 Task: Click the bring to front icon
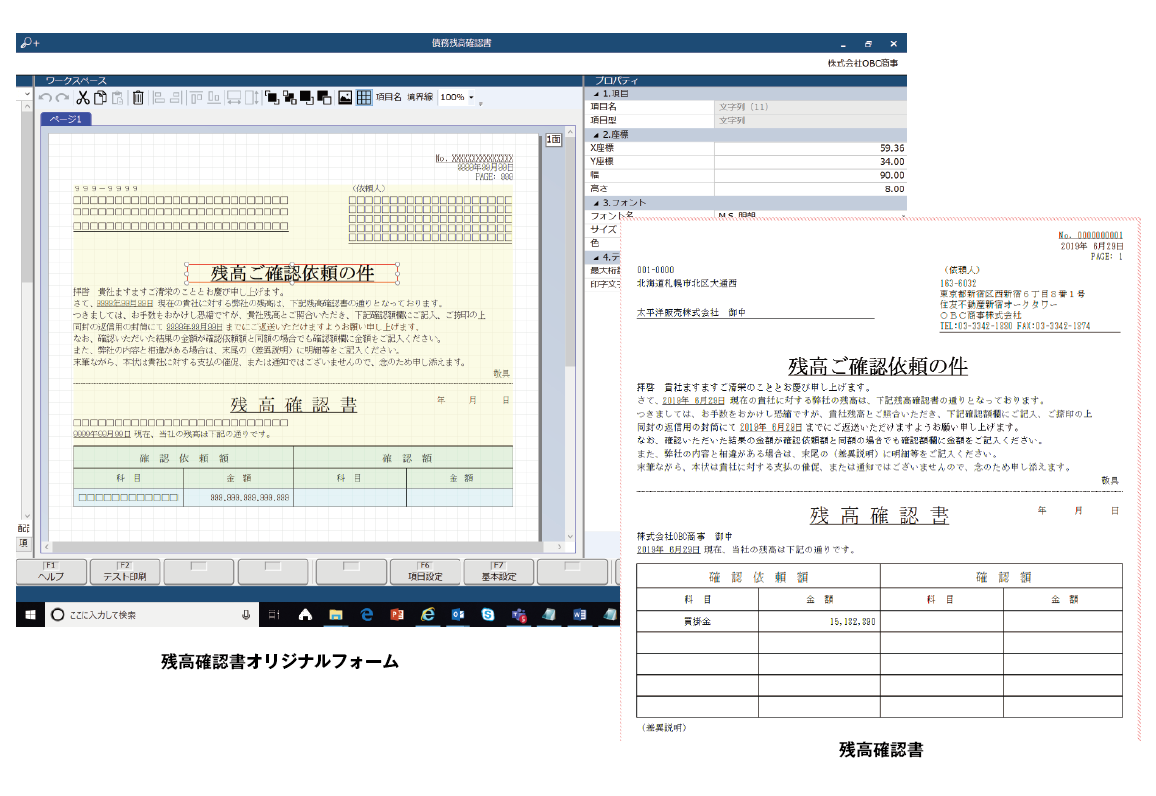pyautogui.click(x=272, y=97)
